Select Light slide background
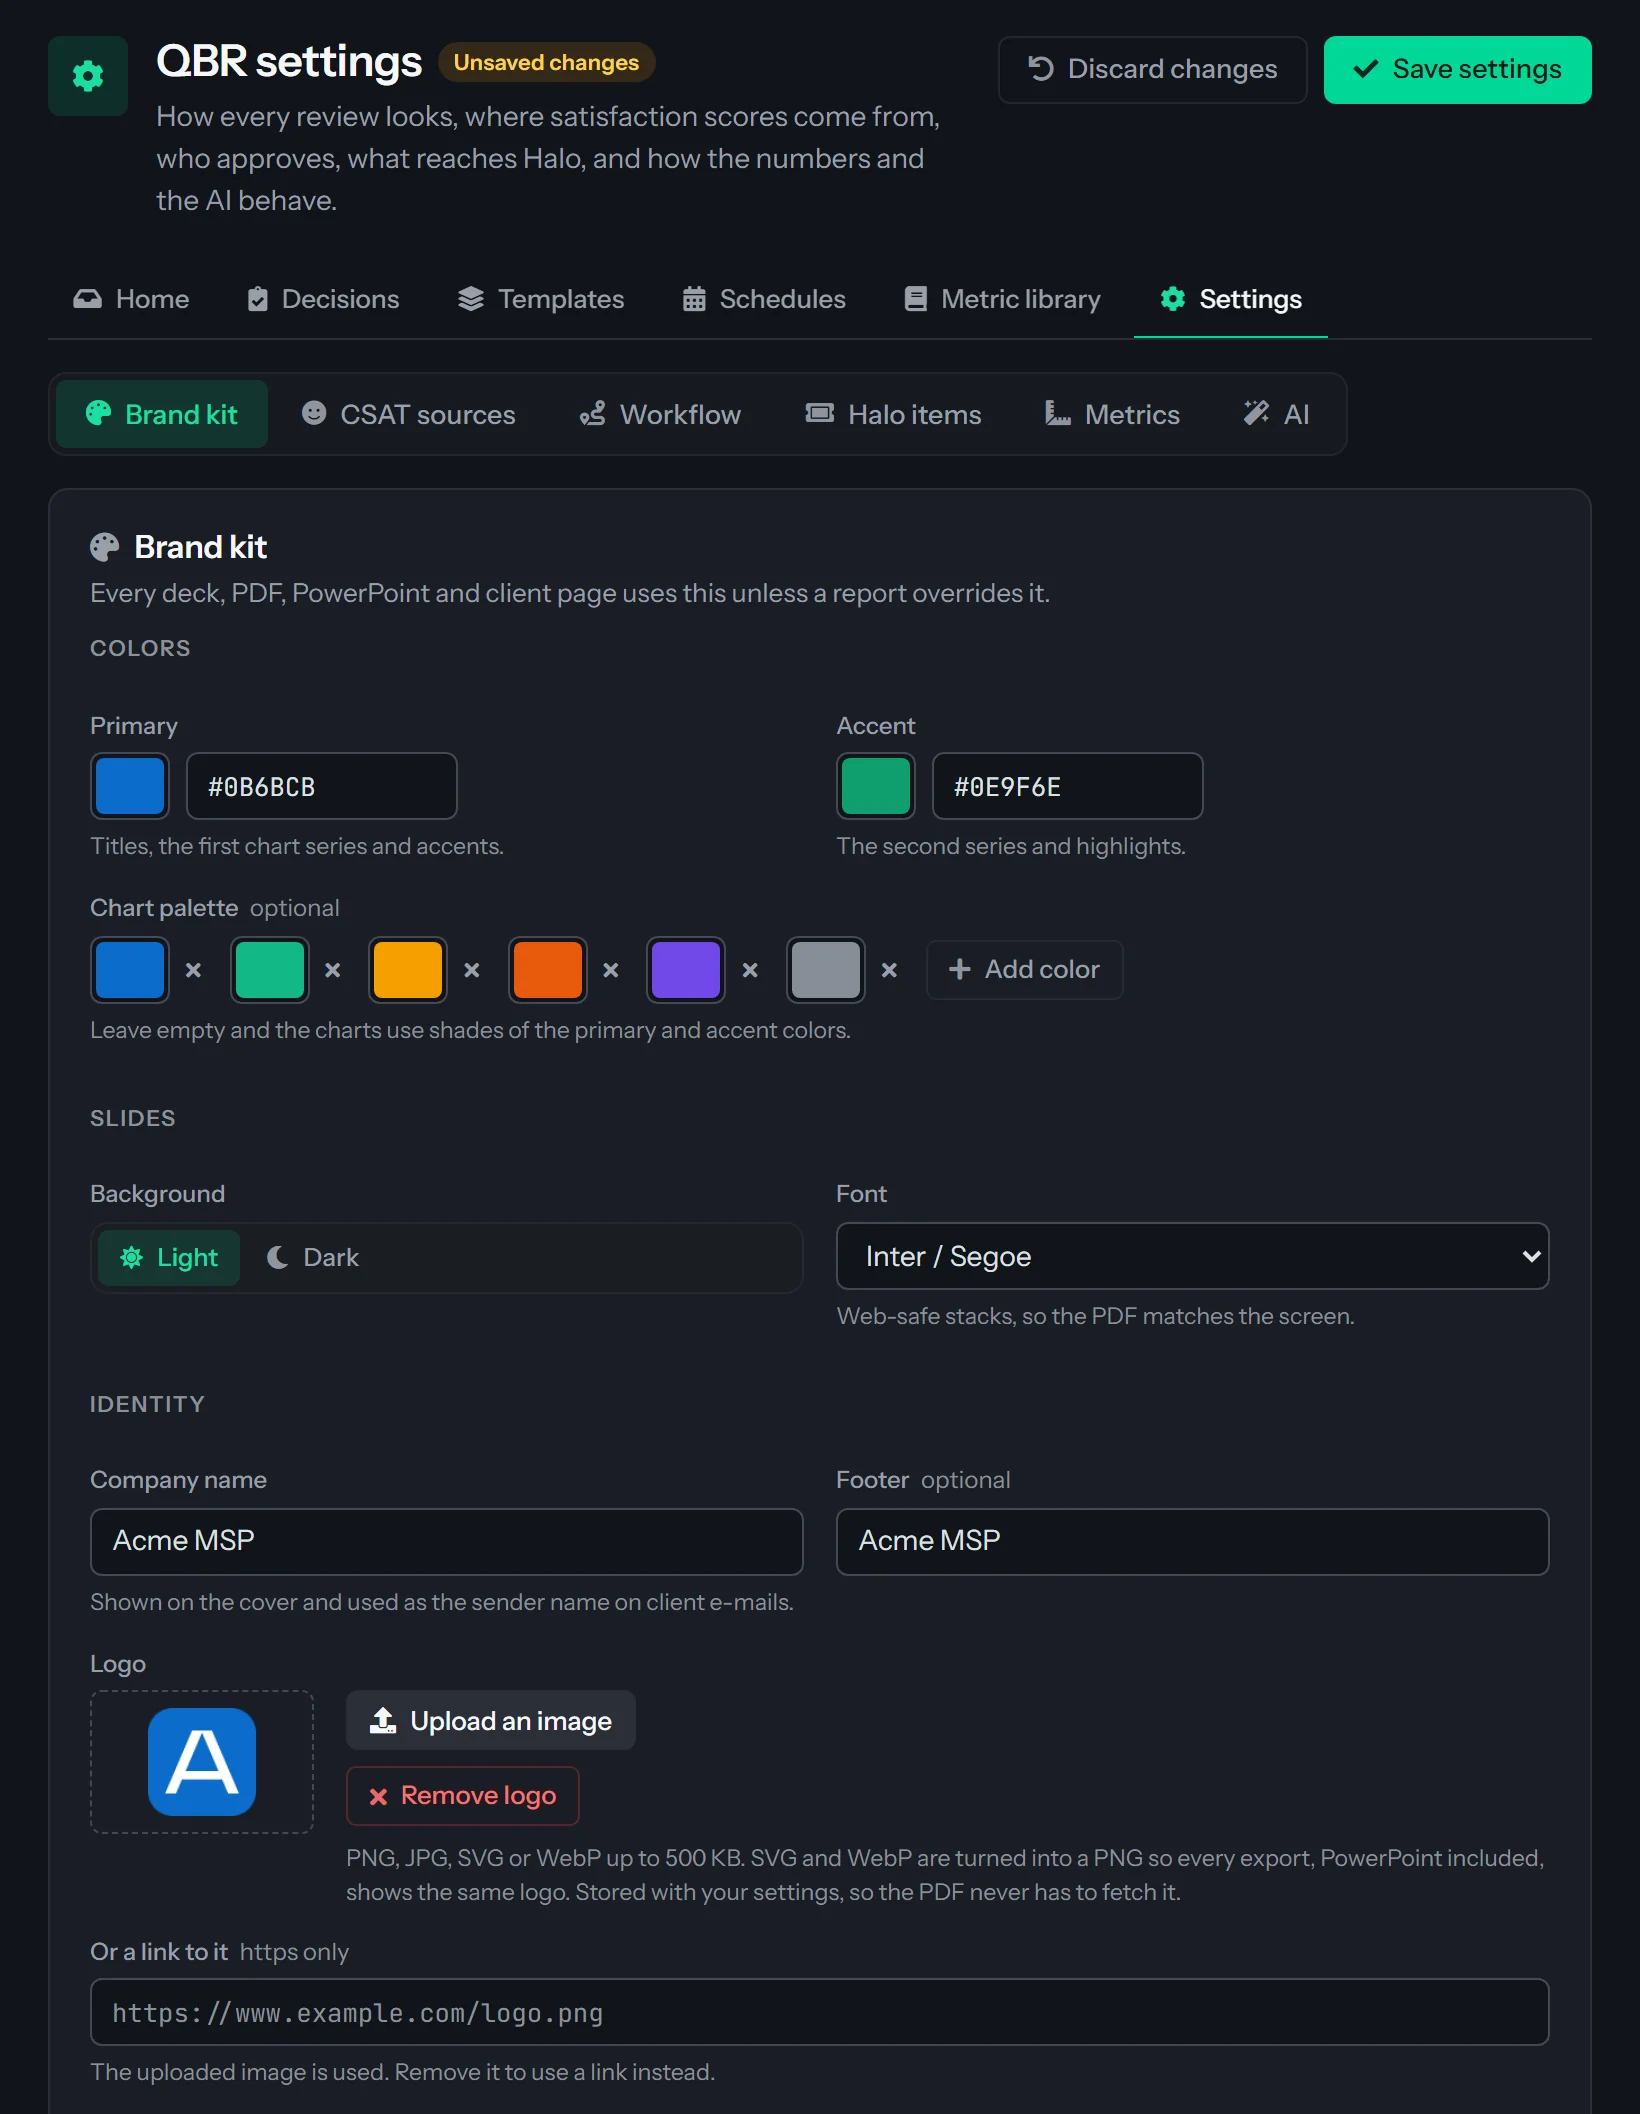The height and width of the screenshot is (2114, 1640). [x=169, y=1258]
